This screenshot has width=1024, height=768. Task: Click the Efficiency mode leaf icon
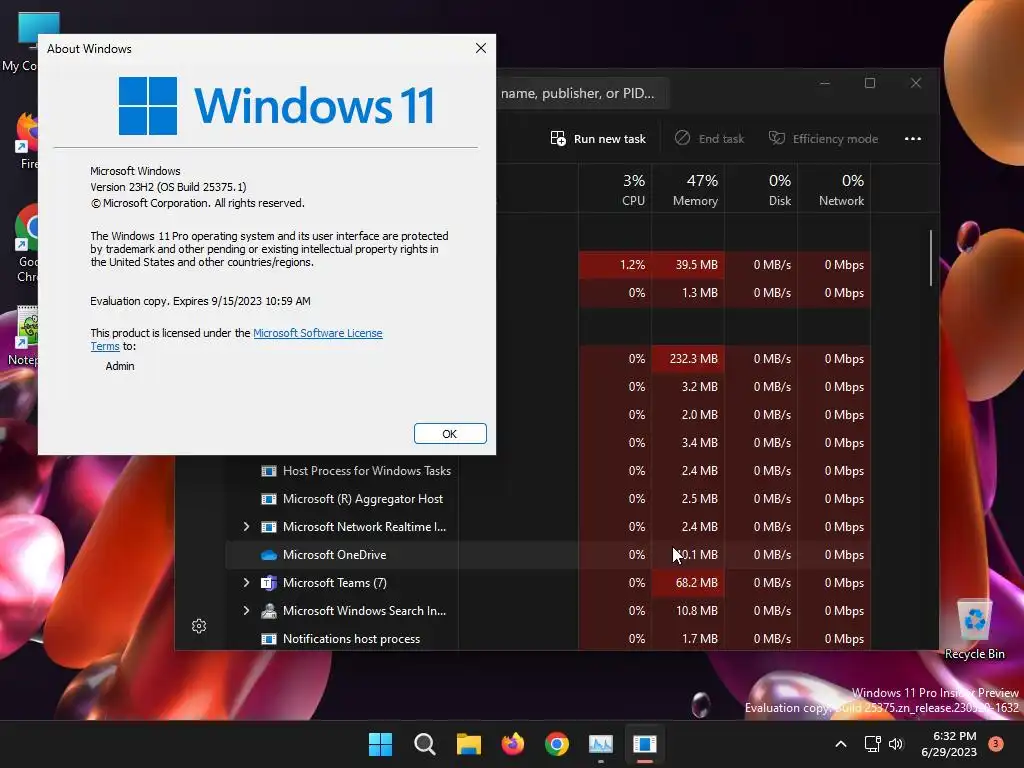click(776, 138)
